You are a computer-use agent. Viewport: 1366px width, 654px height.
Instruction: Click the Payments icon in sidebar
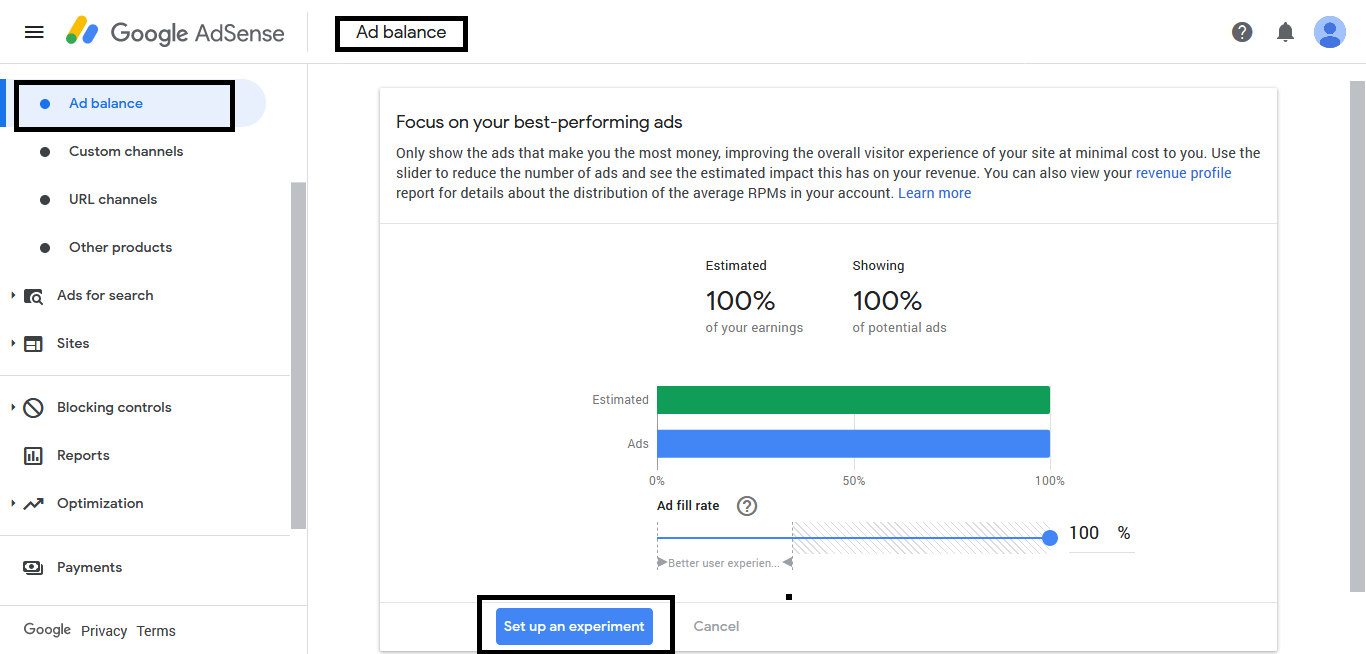click(x=33, y=568)
